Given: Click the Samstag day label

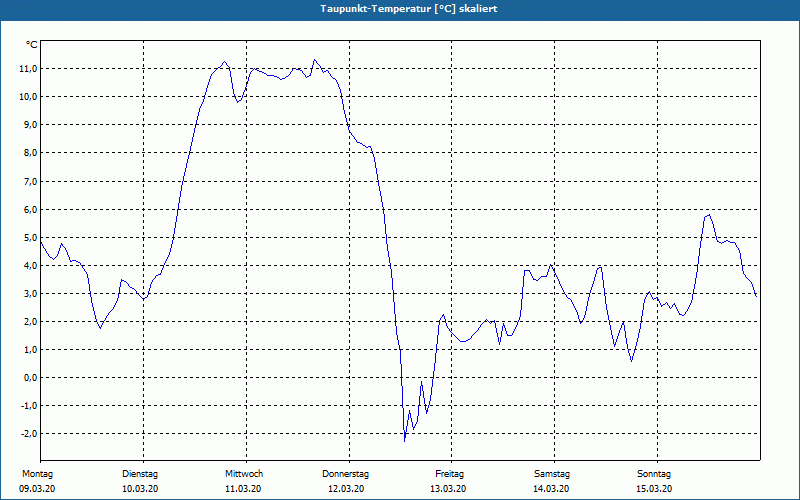Looking at the screenshot, I should (x=552, y=474).
